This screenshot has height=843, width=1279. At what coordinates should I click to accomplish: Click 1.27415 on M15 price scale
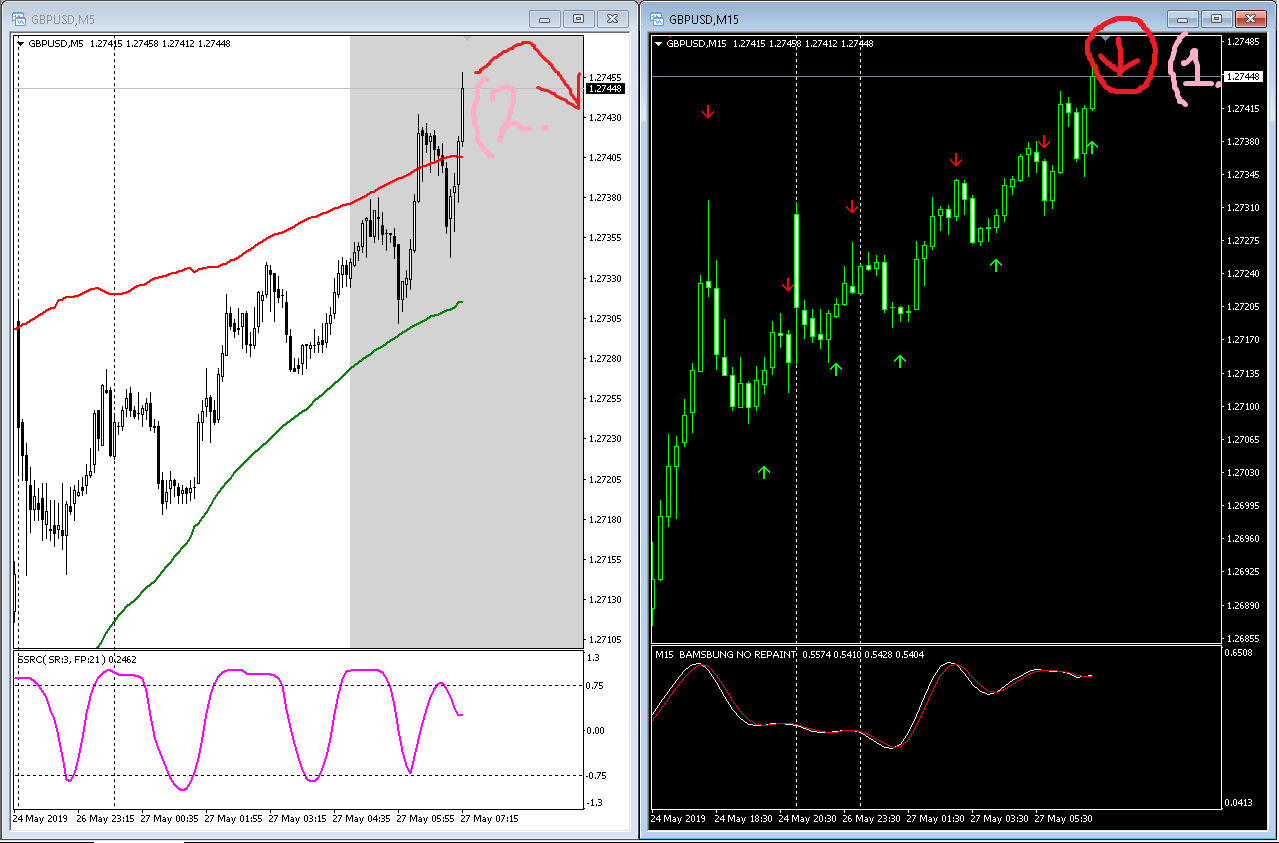coord(1245,108)
